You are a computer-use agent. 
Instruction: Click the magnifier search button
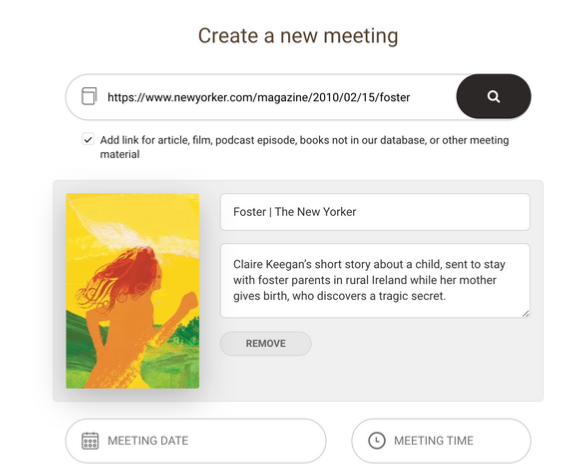click(494, 97)
